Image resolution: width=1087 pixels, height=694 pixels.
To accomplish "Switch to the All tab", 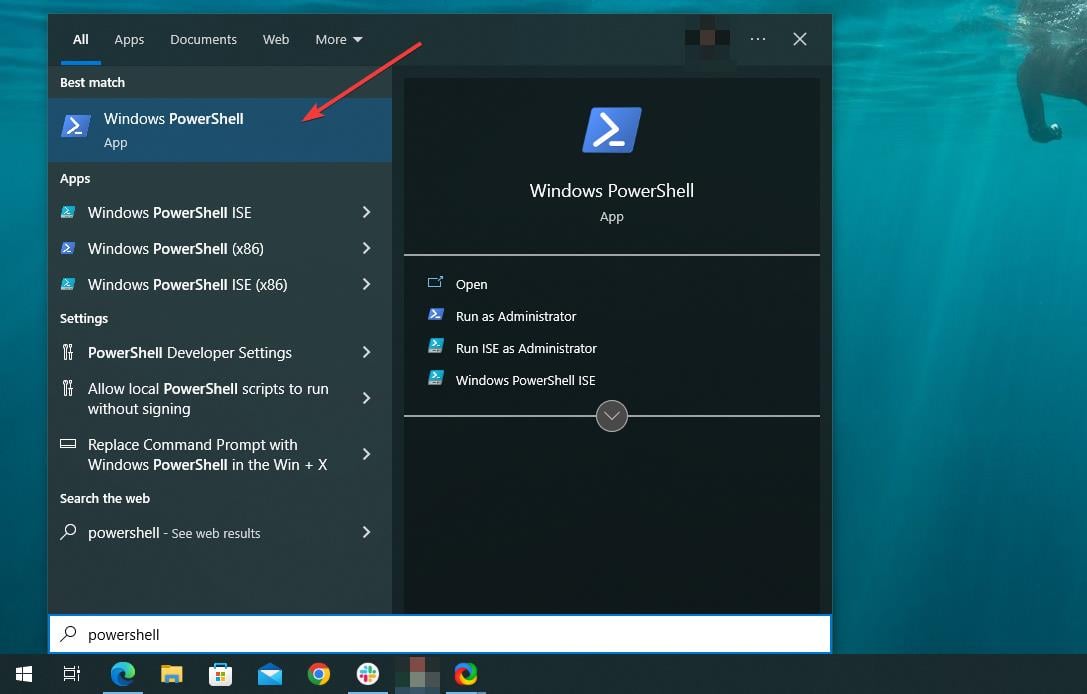I will (80, 40).
